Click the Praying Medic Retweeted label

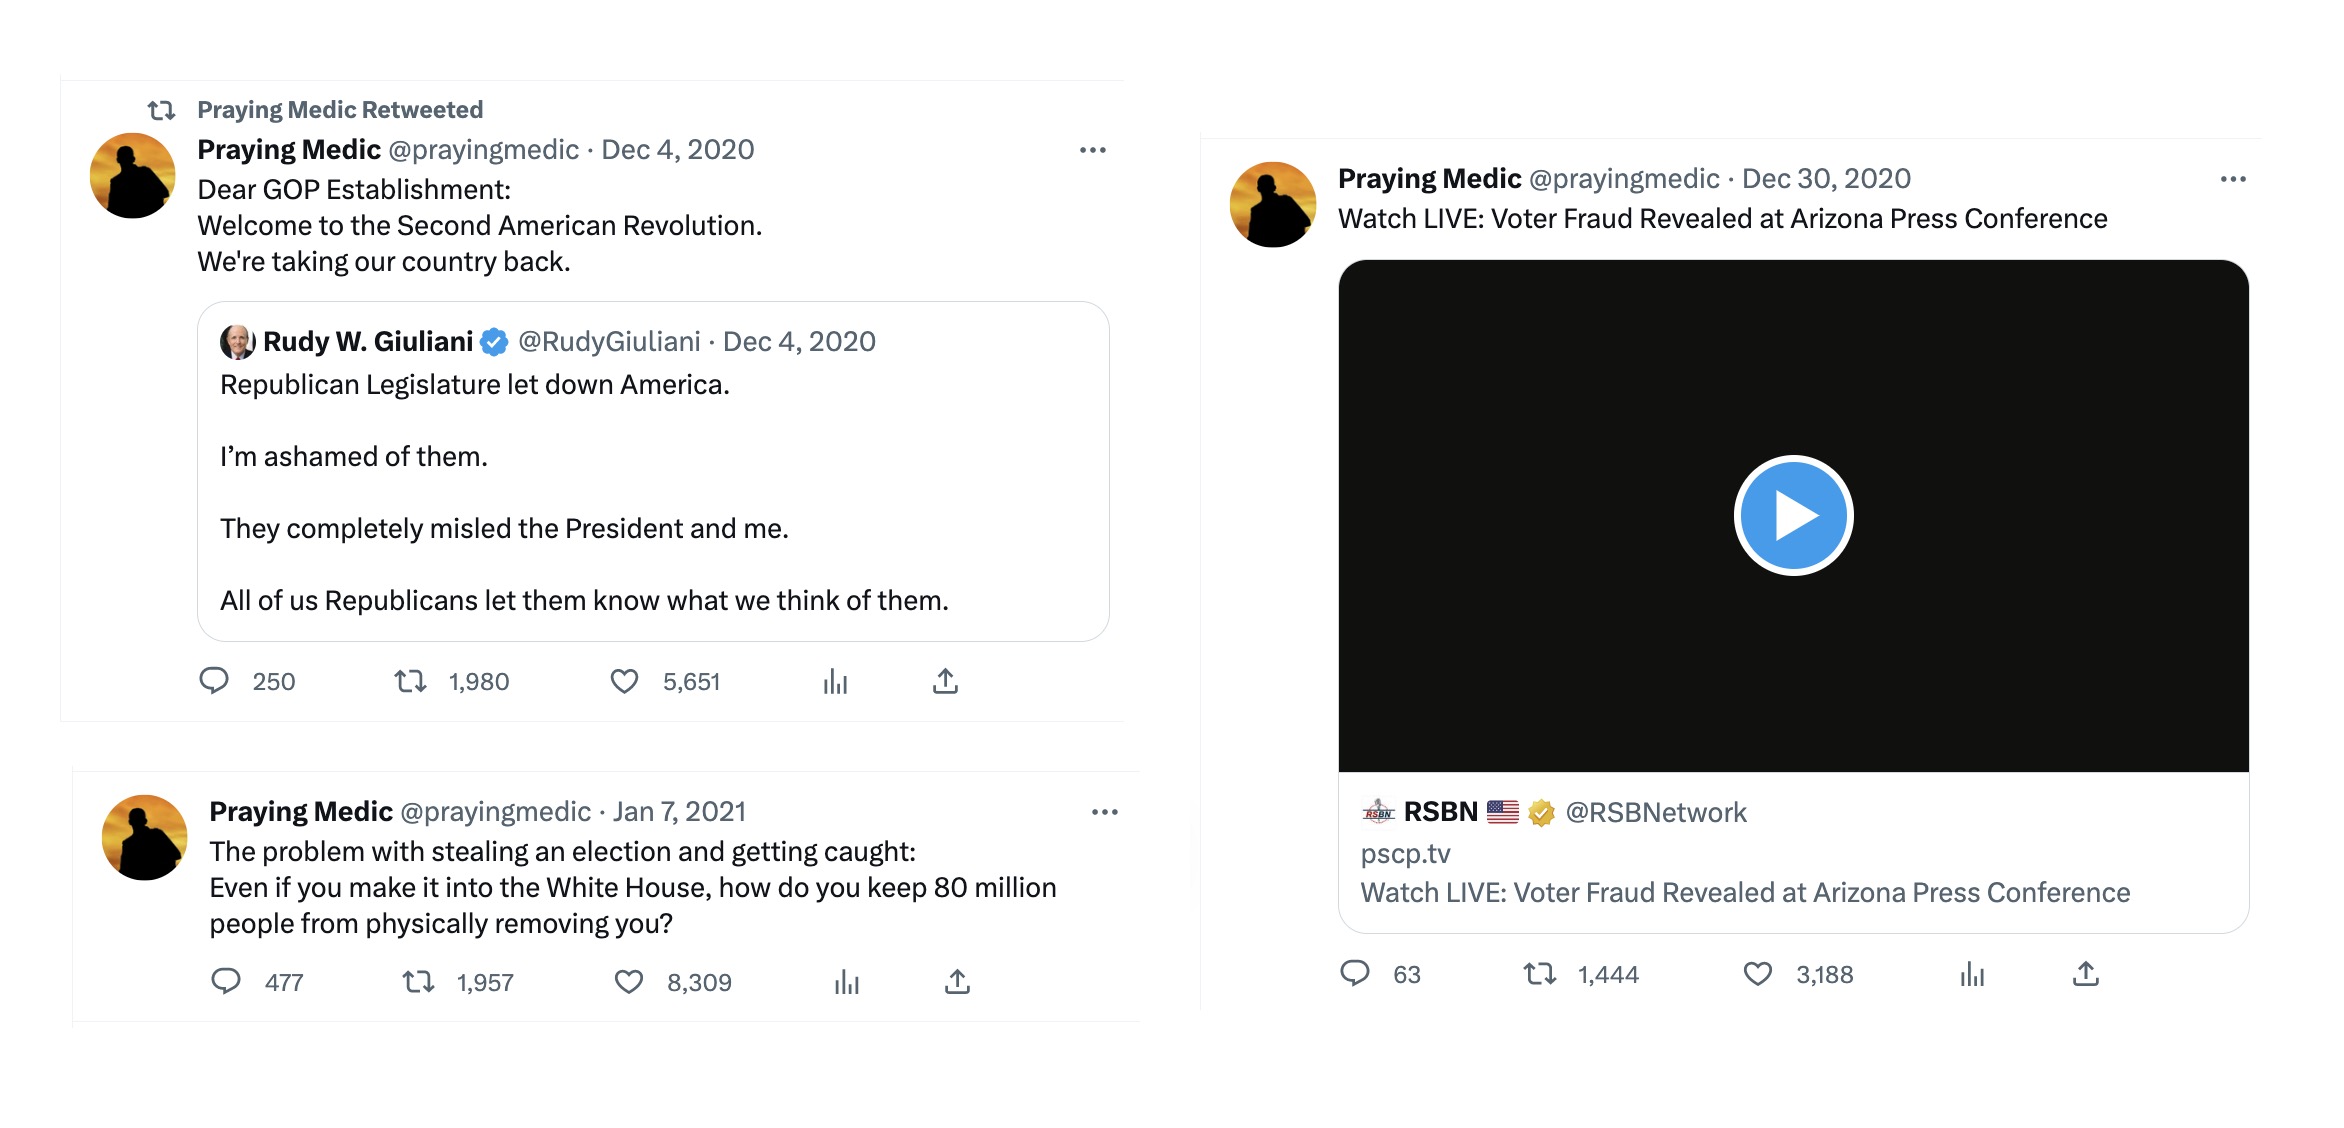(x=340, y=109)
